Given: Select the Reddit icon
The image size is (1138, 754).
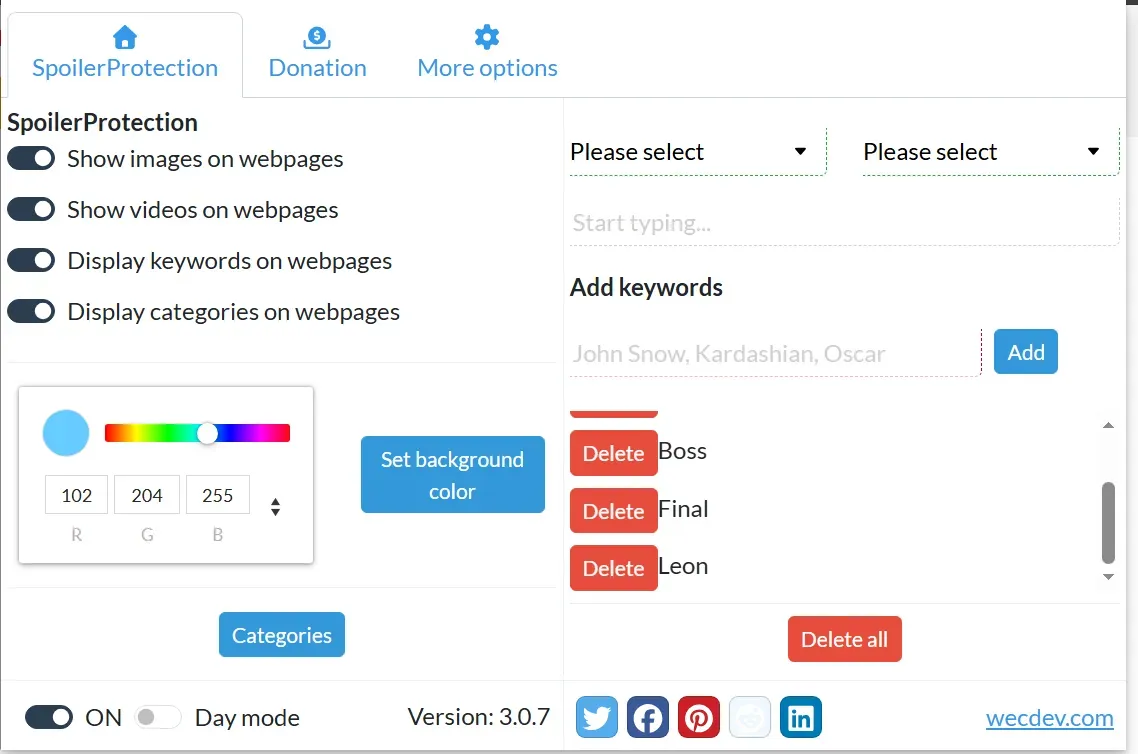Looking at the screenshot, I should click(x=750, y=717).
